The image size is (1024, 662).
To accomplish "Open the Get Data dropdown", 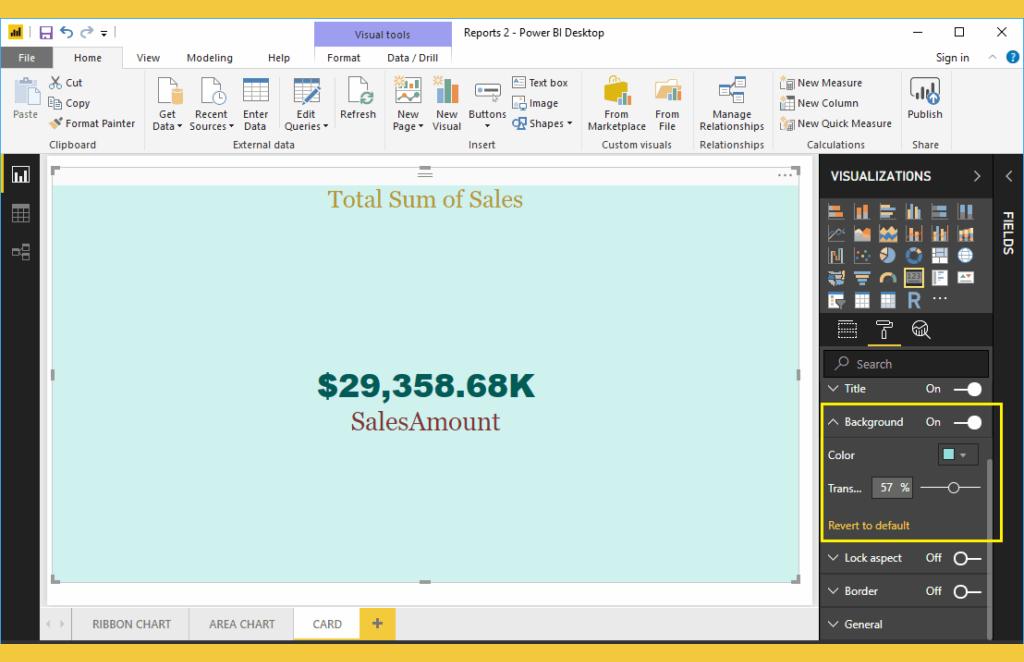I will (168, 104).
